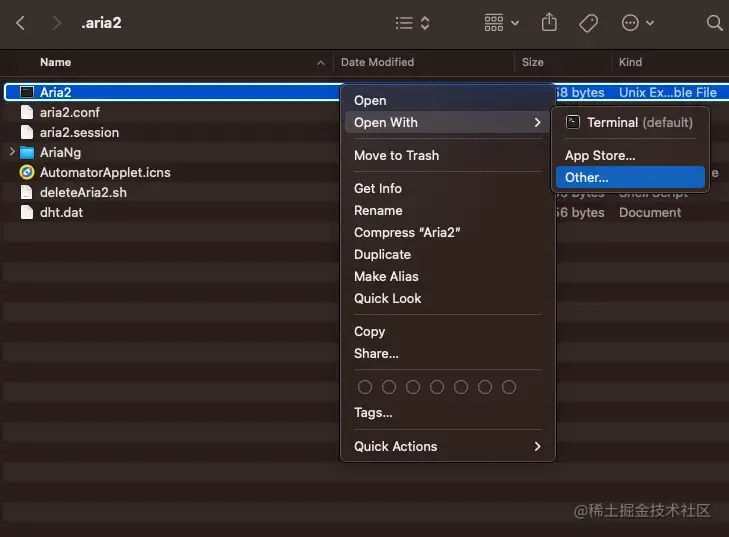Click the Edit Tags toolbar icon
The height and width of the screenshot is (537, 729).
(x=588, y=23)
